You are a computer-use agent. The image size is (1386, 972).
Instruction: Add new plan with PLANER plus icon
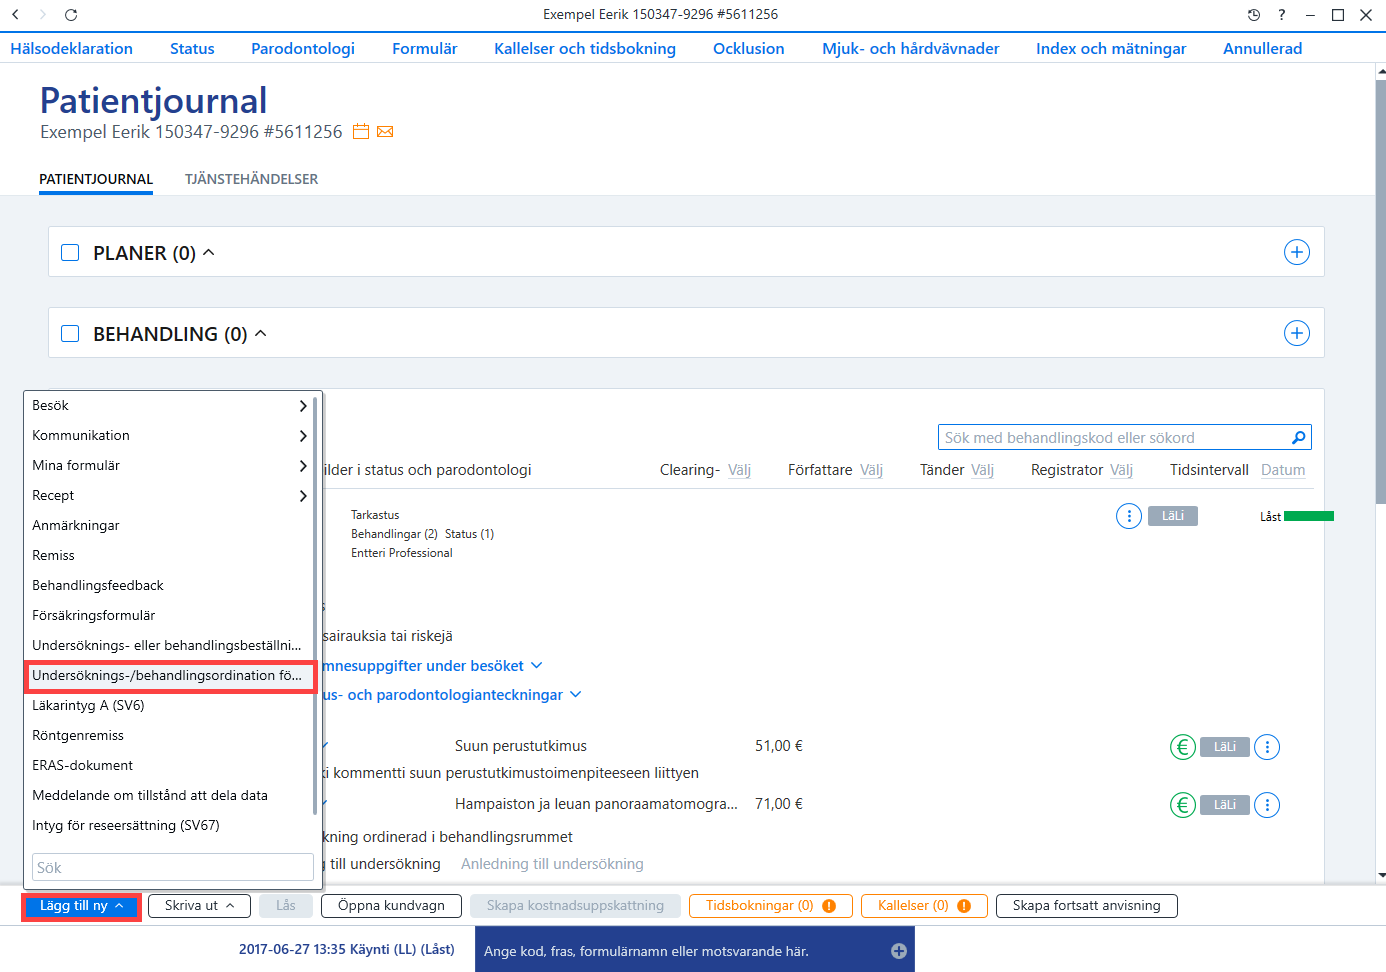pyautogui.click(x=1297, y=252)
